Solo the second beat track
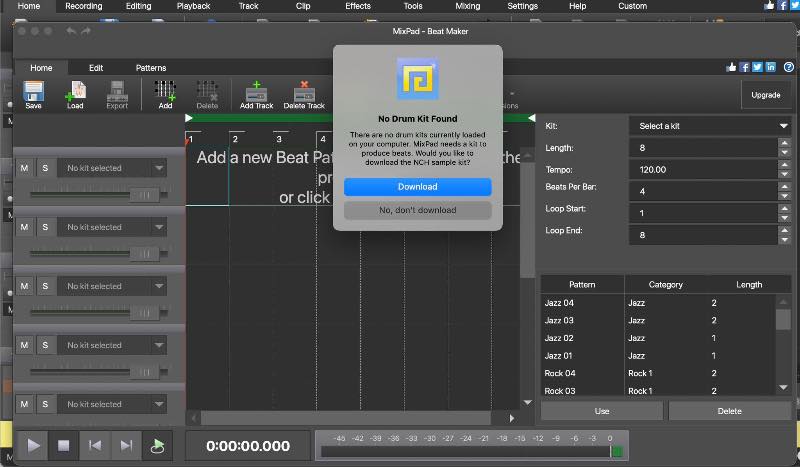This screenshot has width=800, height=467. (x=44, y=227)
